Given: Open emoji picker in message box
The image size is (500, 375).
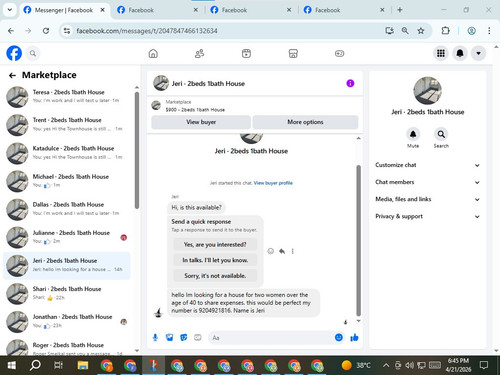Looking at the screenshot, I should [x=339, y=338].
